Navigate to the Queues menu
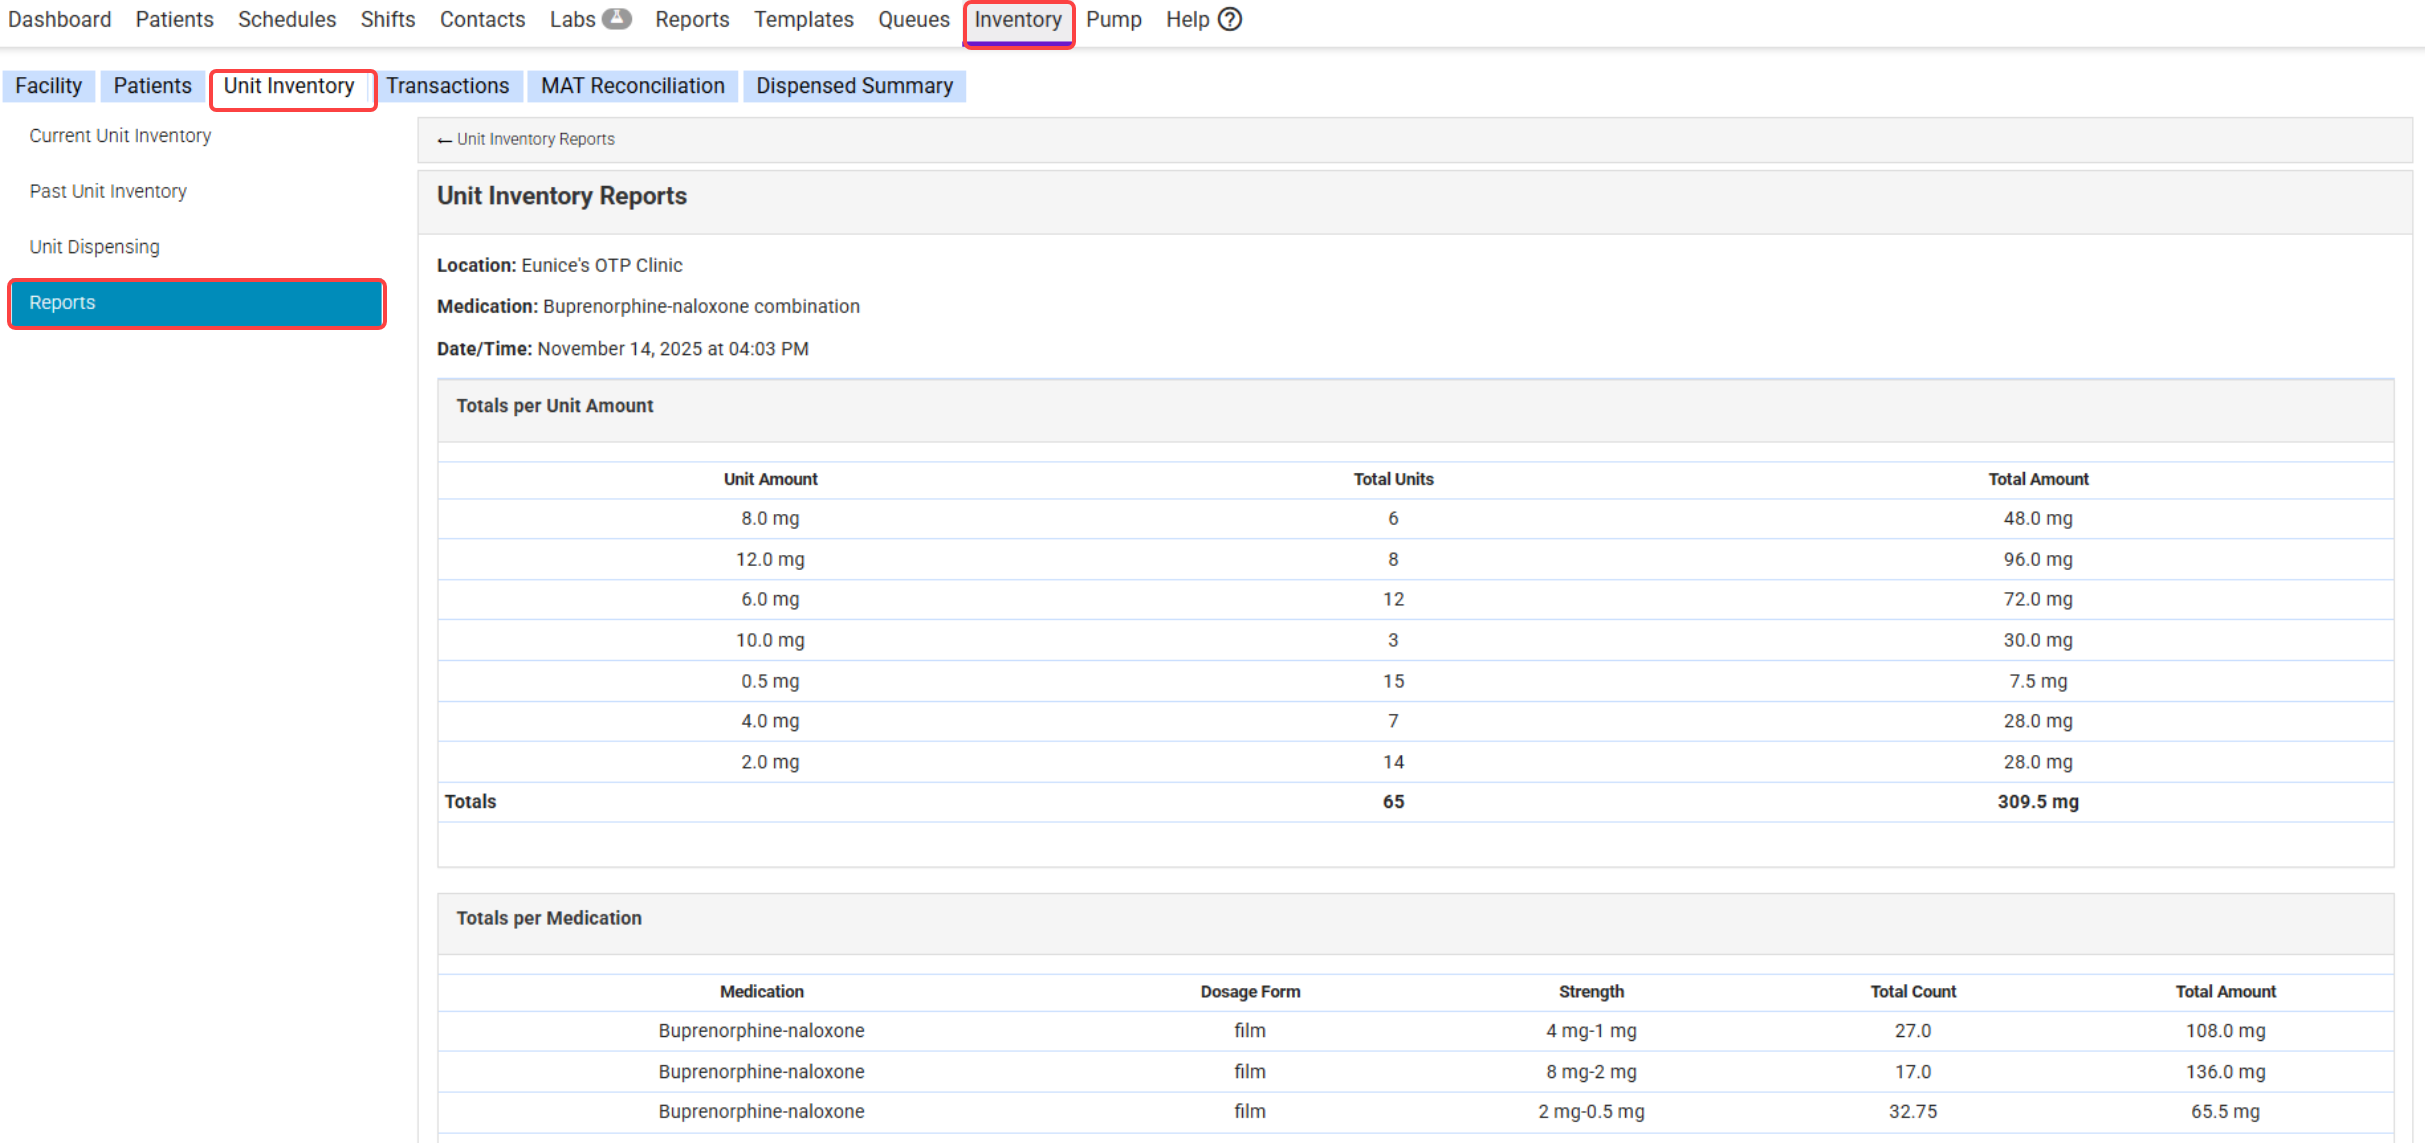 tap(913, 19)
